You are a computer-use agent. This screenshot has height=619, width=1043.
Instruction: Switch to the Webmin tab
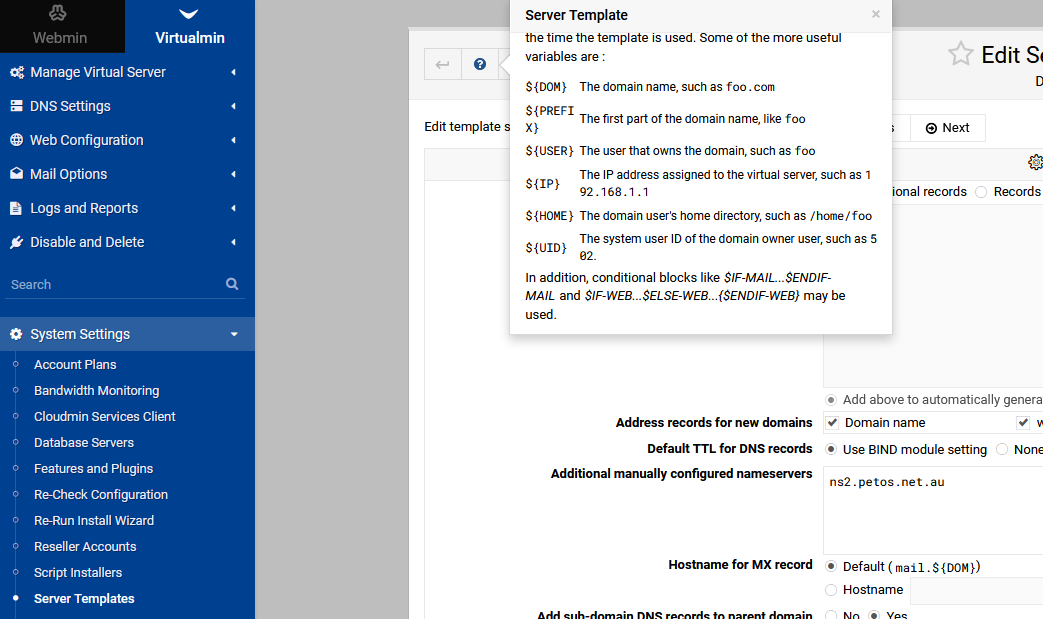(60, 26)
